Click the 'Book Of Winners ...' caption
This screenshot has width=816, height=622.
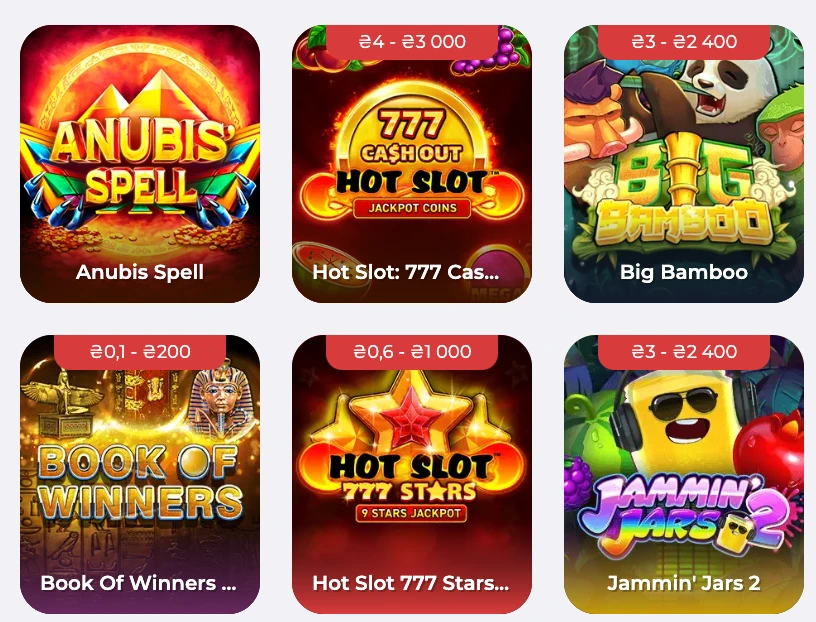(138, 583)
